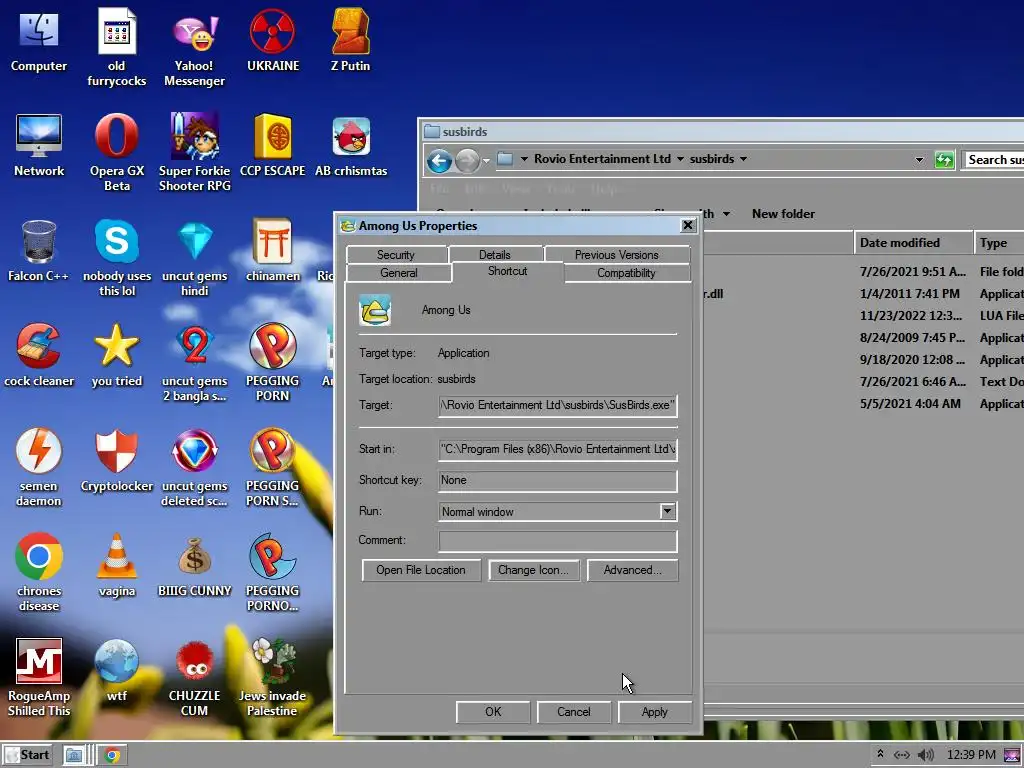This screenshot has height=768, width=1024.
Task: Click the Comment text field
Action: [x=557, y=541]
